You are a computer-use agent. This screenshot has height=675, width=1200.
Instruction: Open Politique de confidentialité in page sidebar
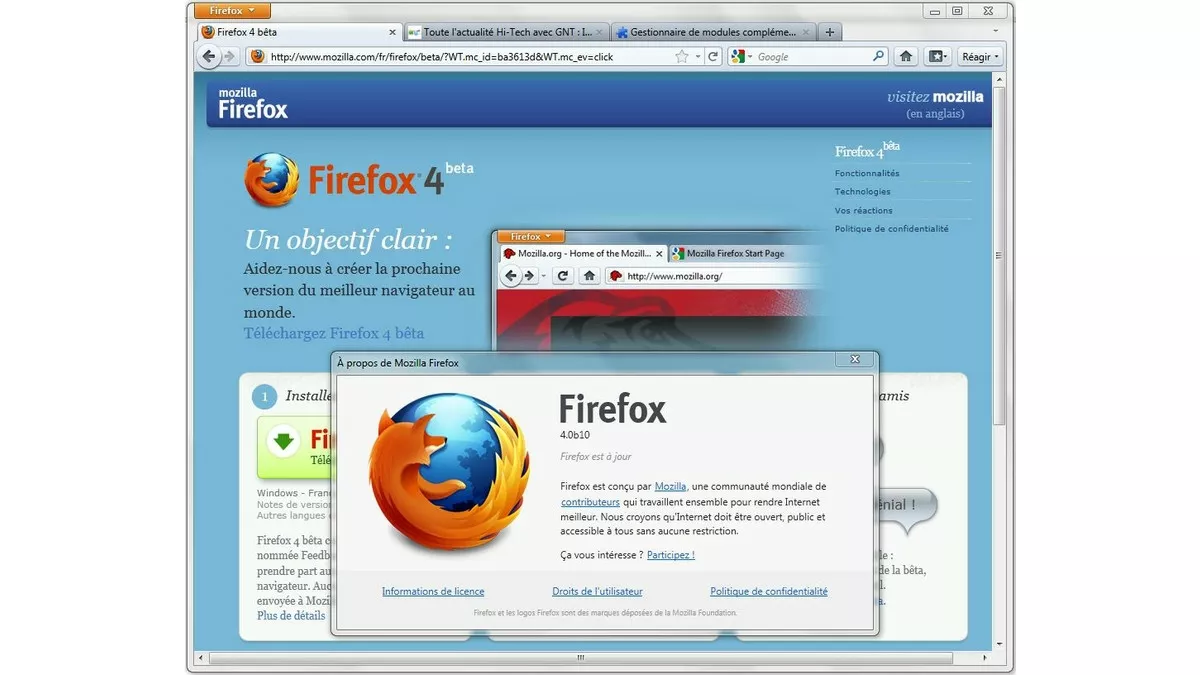click(892, 229)
